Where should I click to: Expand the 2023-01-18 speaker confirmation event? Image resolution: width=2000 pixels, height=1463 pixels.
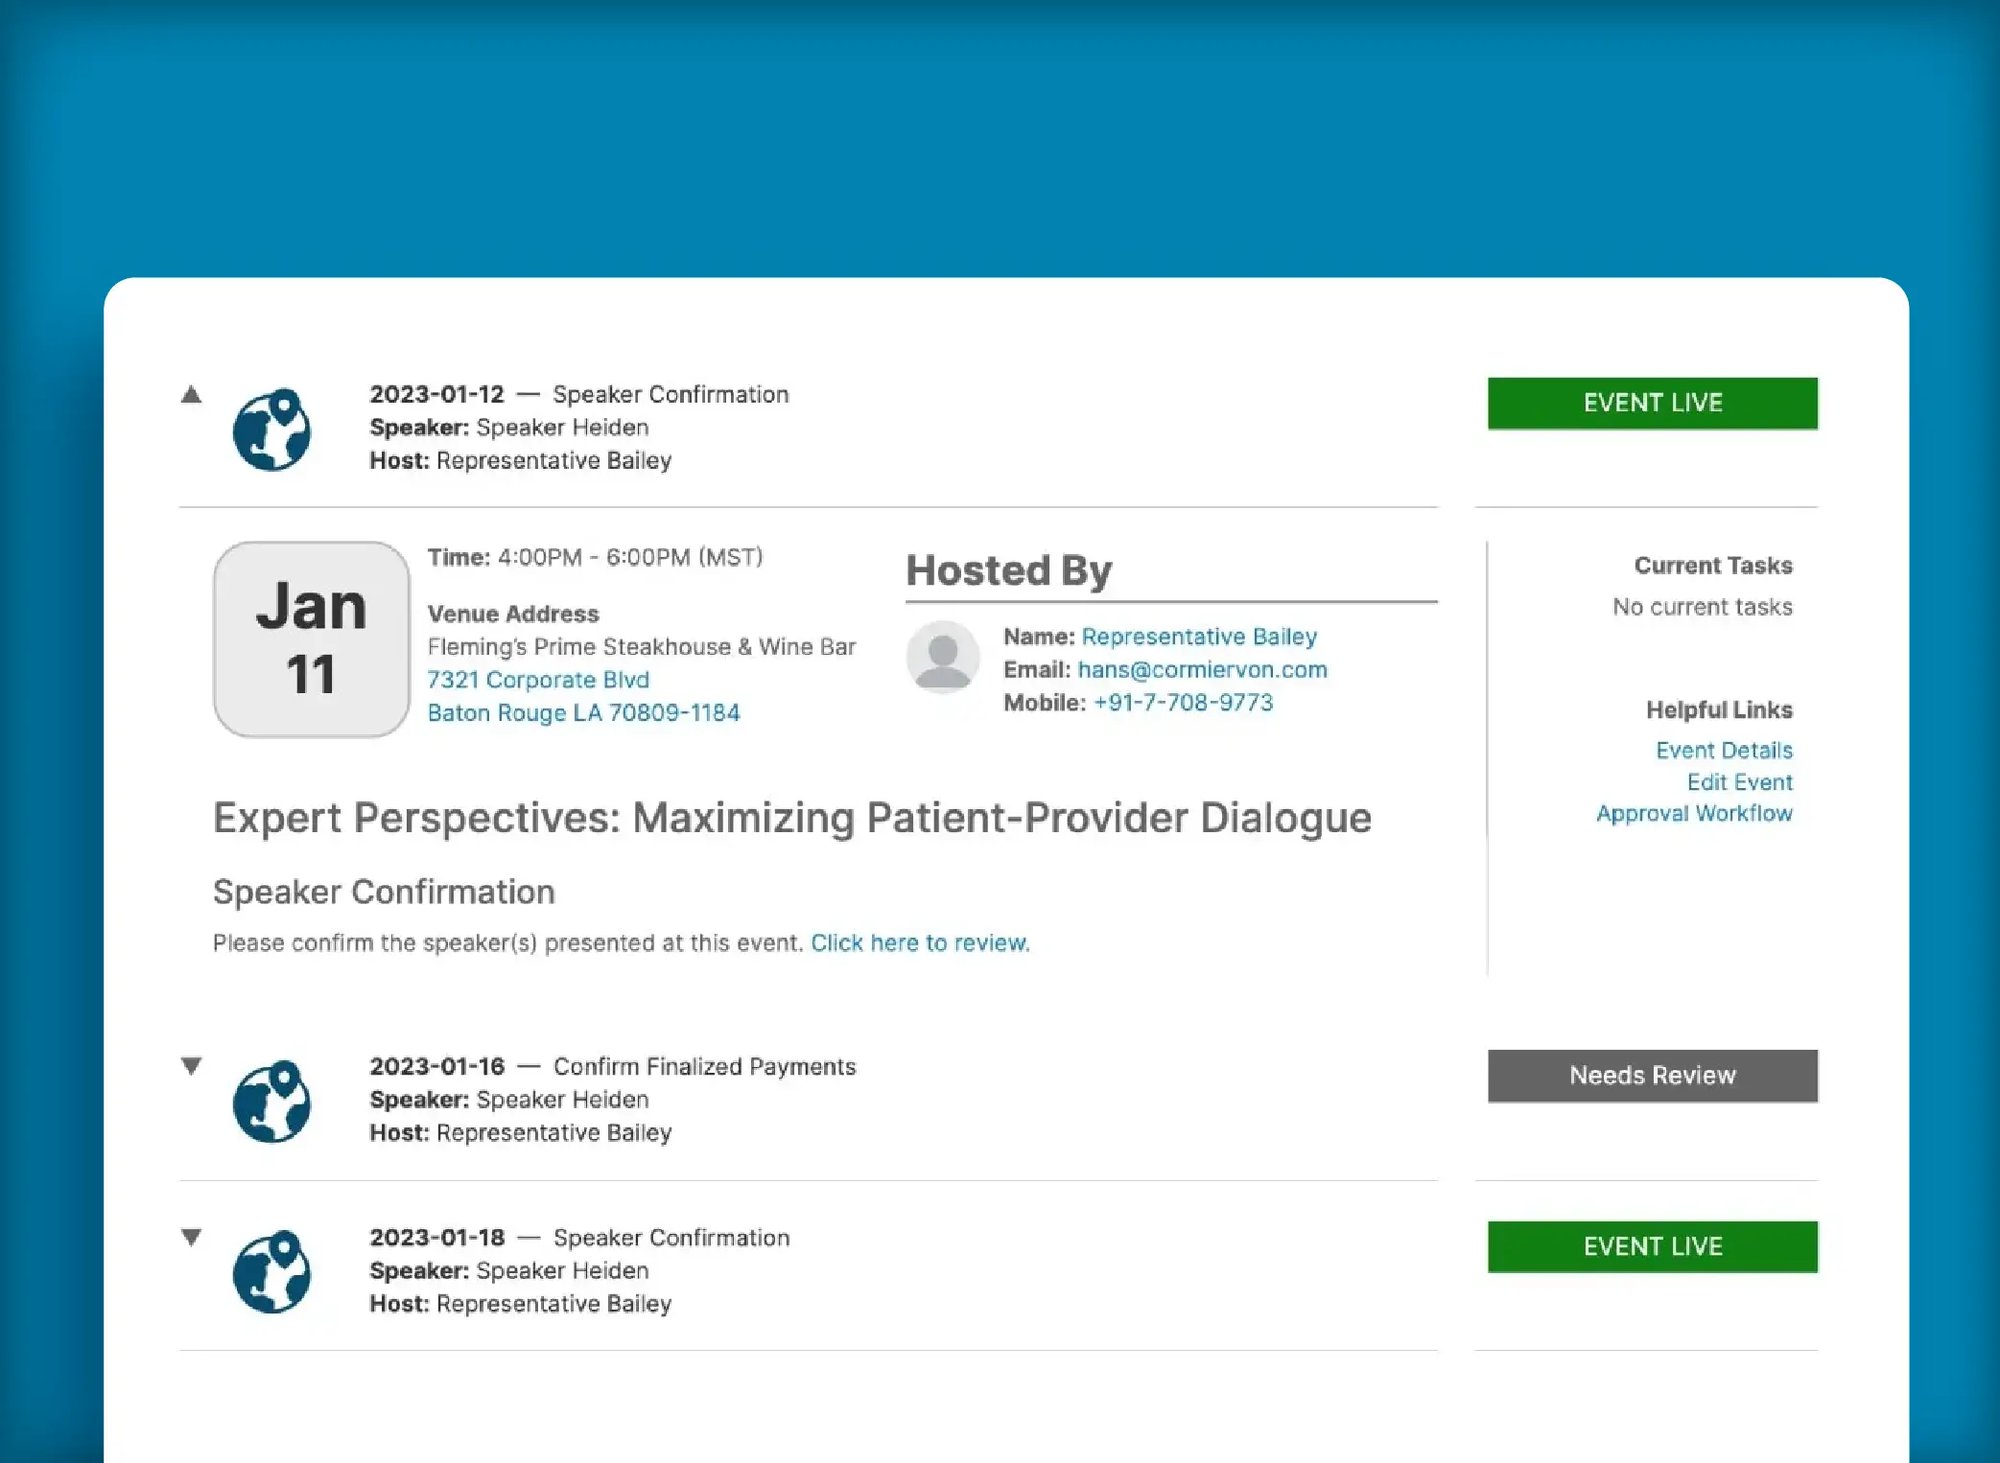[191, 1237]
